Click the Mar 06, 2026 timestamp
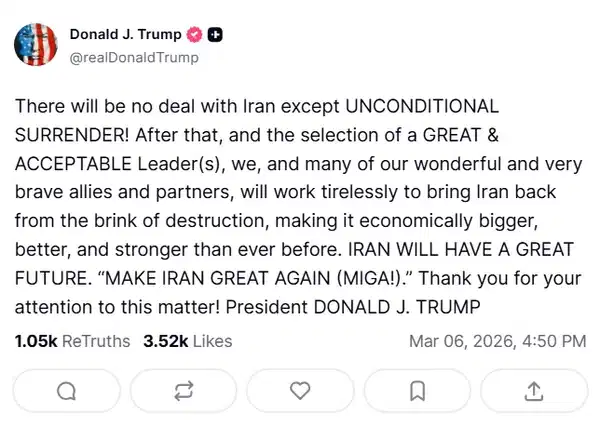600x426 pixels. 459,341
